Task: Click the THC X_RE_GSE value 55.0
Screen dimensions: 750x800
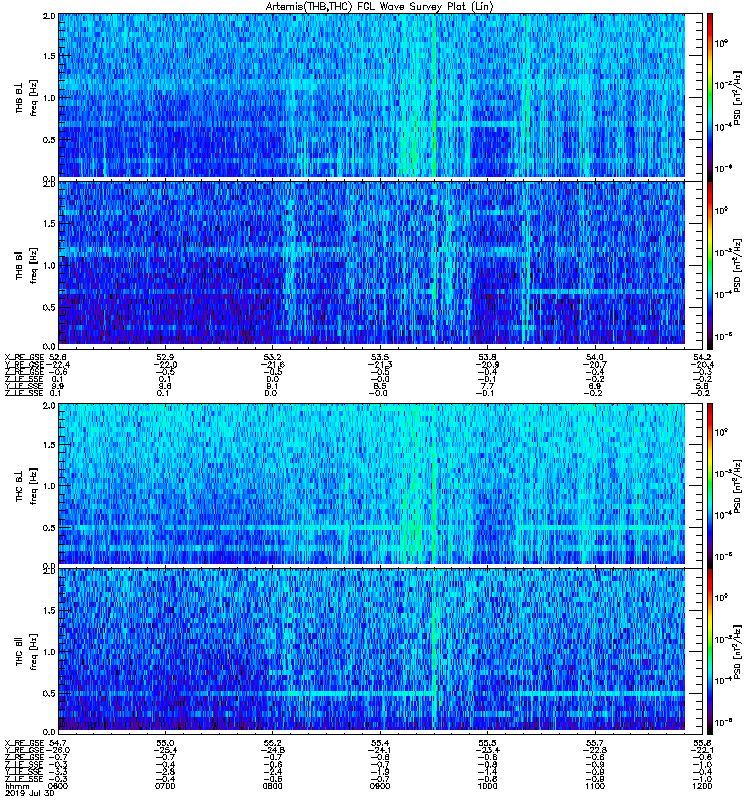Action: pos(165,743)
